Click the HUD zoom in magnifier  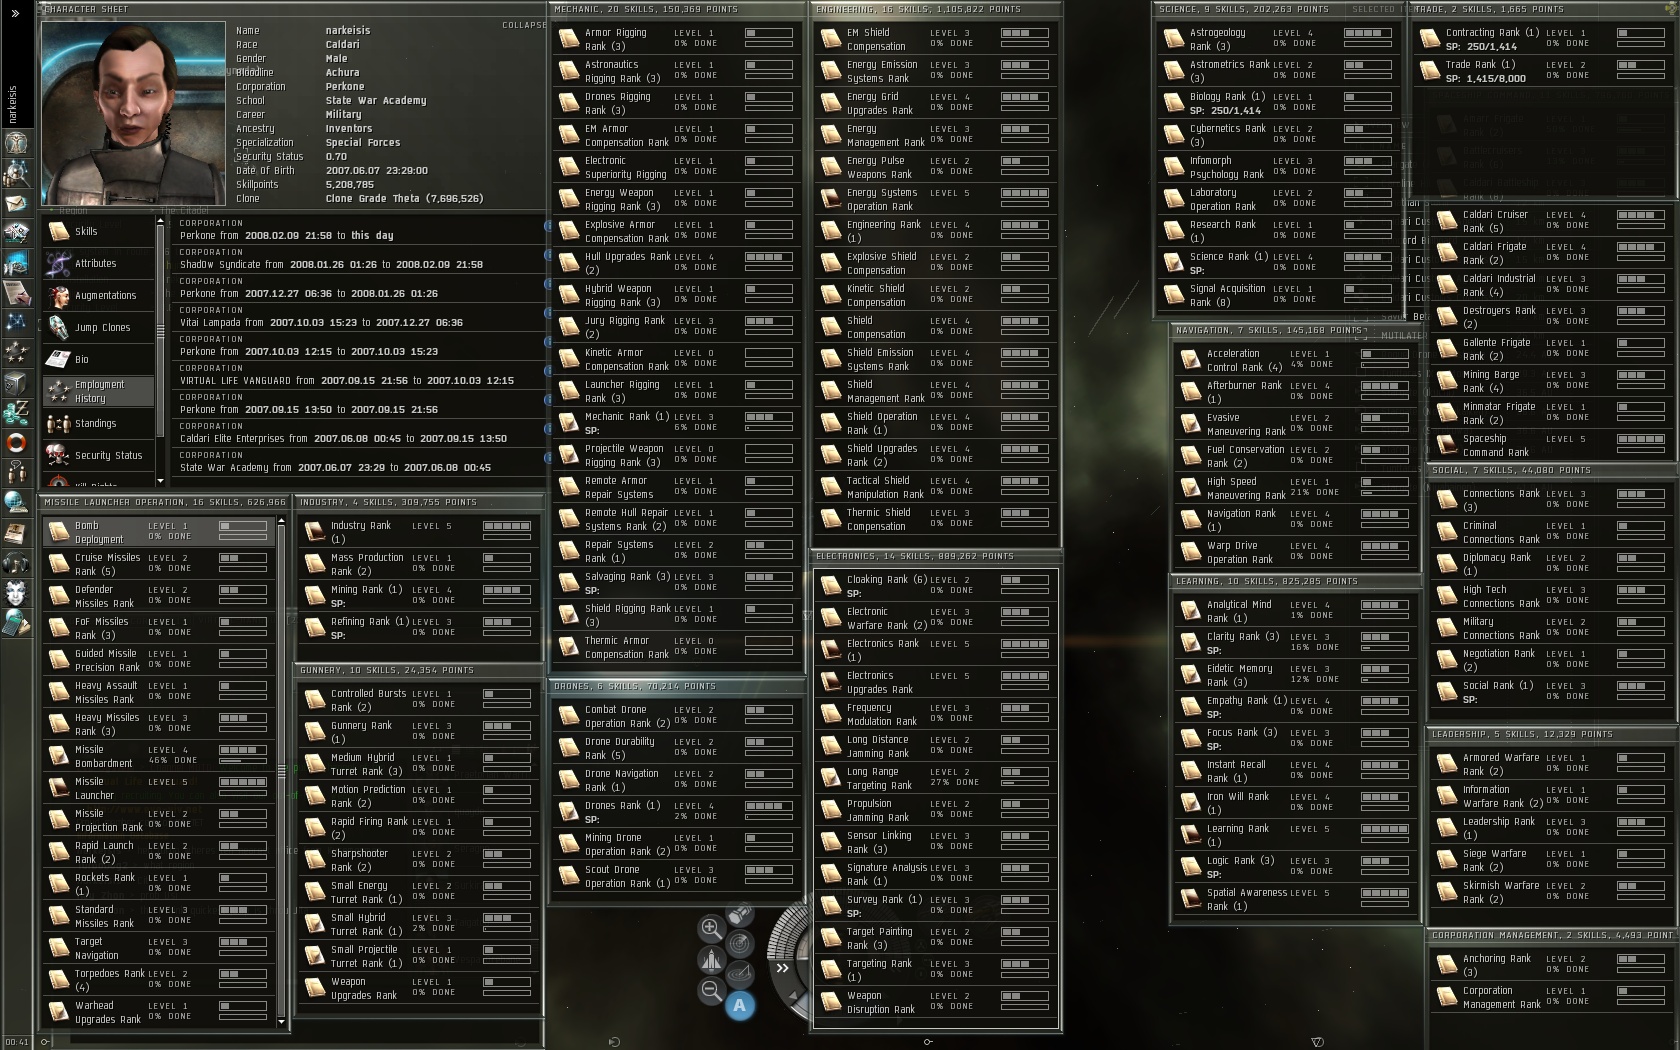click(x=711, y=927)
